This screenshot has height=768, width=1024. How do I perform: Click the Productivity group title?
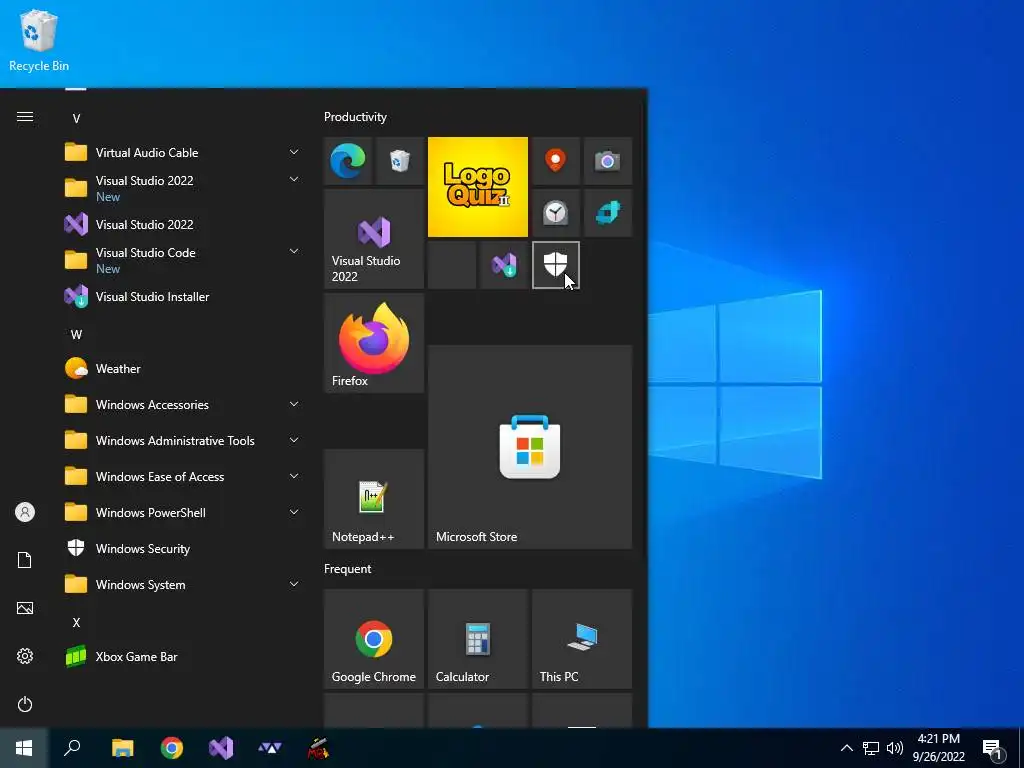[x=355, y=117]
